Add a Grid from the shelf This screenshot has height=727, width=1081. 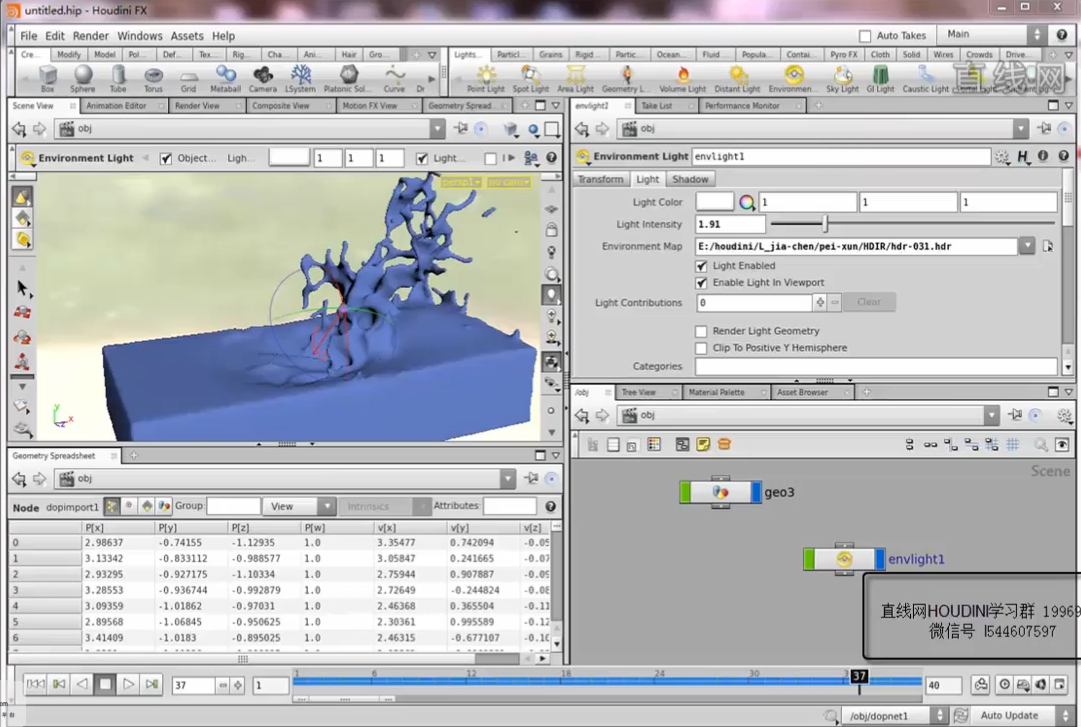pyautogui.click(x=188, y=78)
